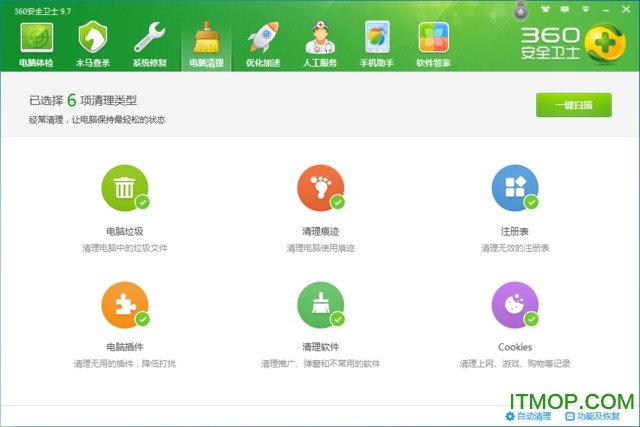Open 优化加速 rocket icon

(x=263, y=45)
